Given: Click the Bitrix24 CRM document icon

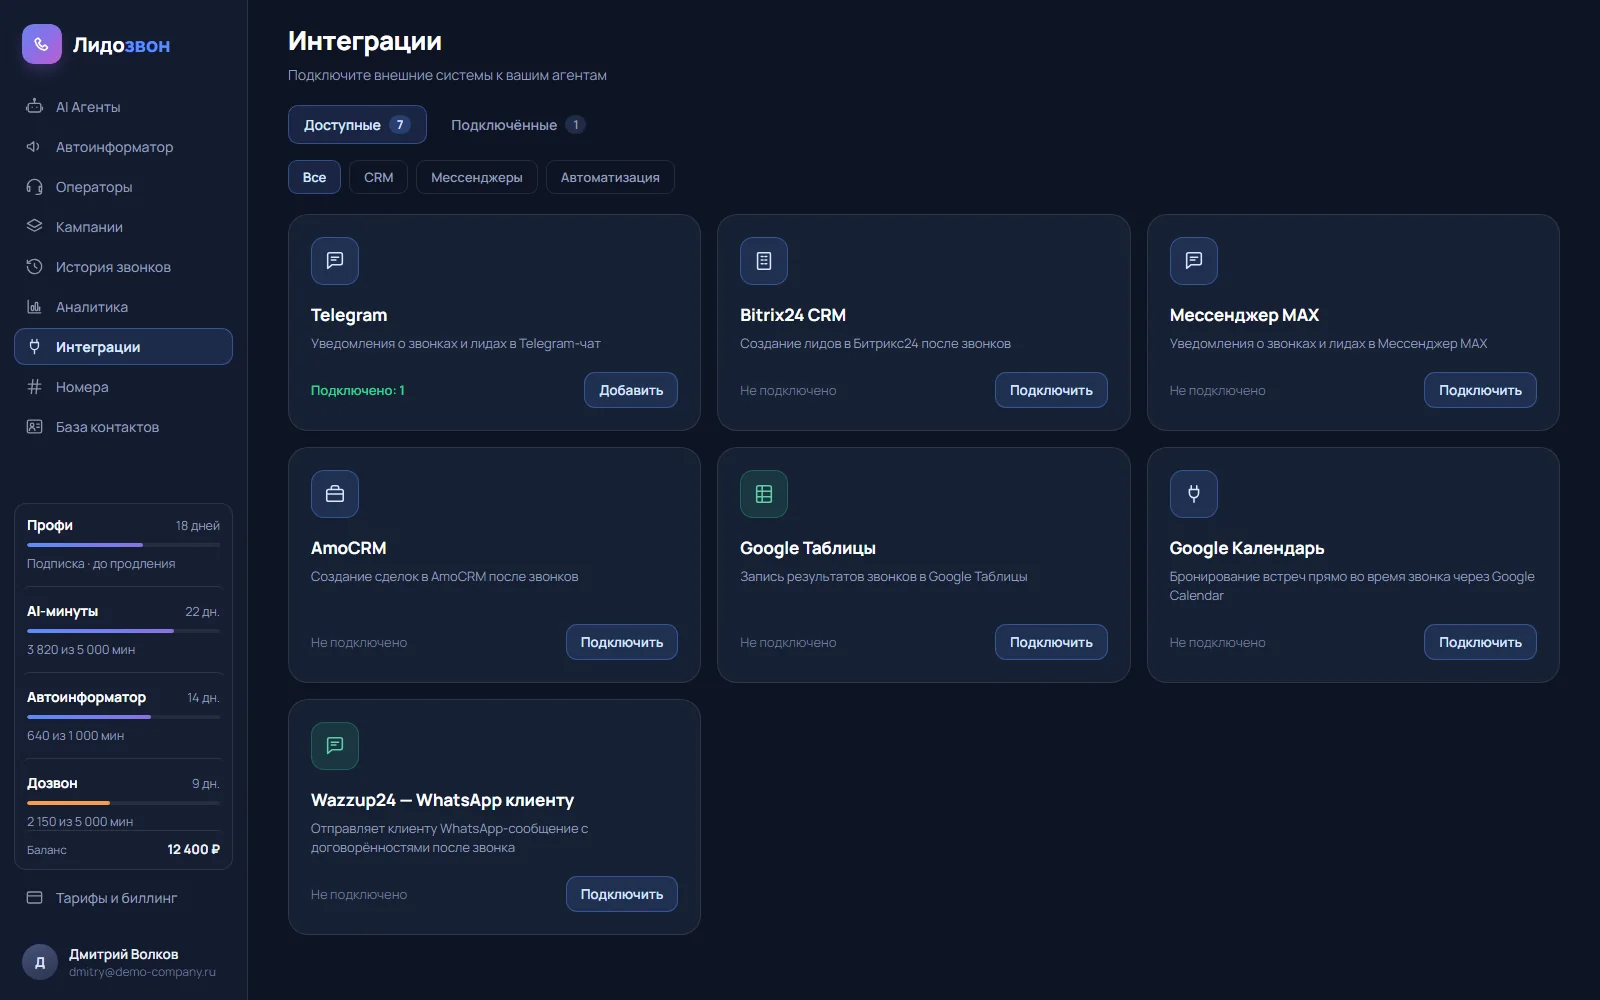Looking at the screenshot, I should tap(764, 261).
